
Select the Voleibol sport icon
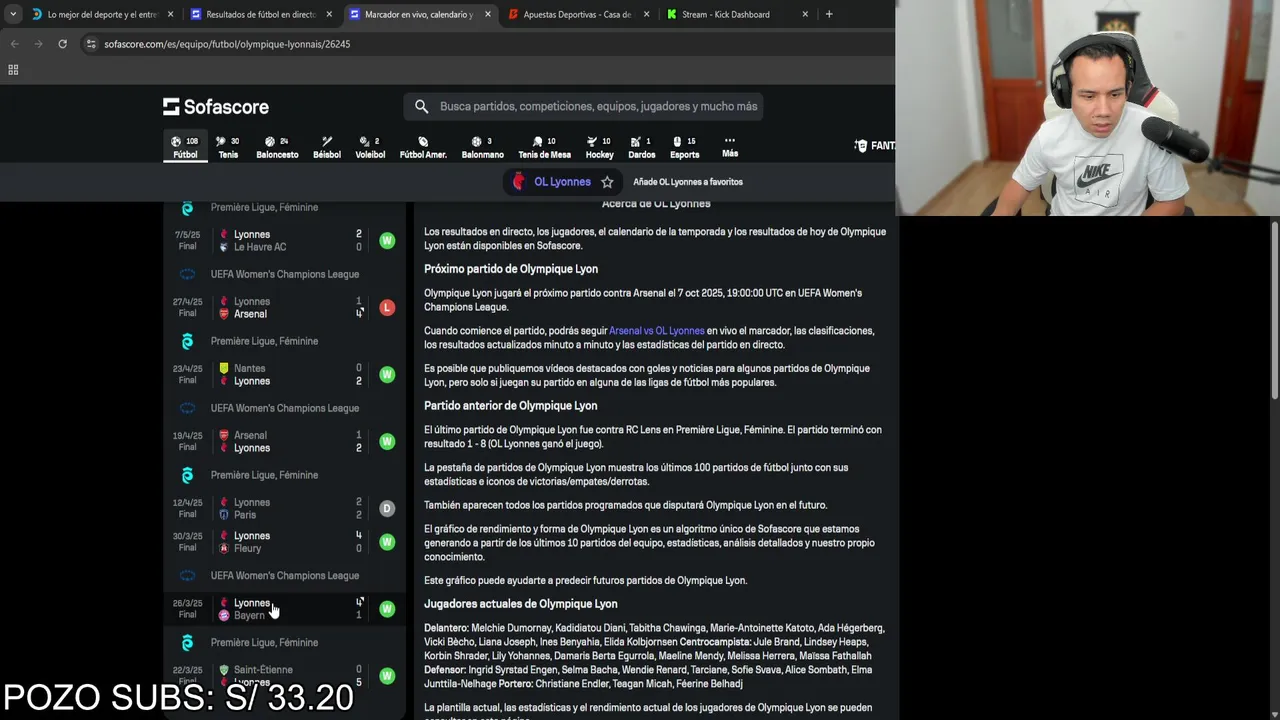click(370, 147)
